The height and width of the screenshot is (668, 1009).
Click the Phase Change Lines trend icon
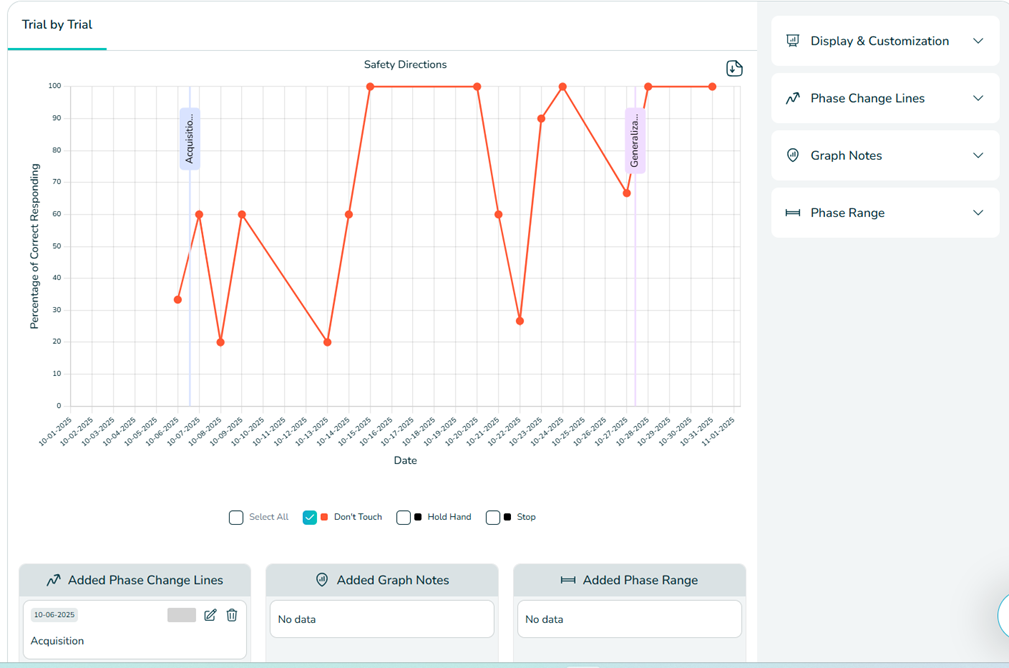pos(793,98)
